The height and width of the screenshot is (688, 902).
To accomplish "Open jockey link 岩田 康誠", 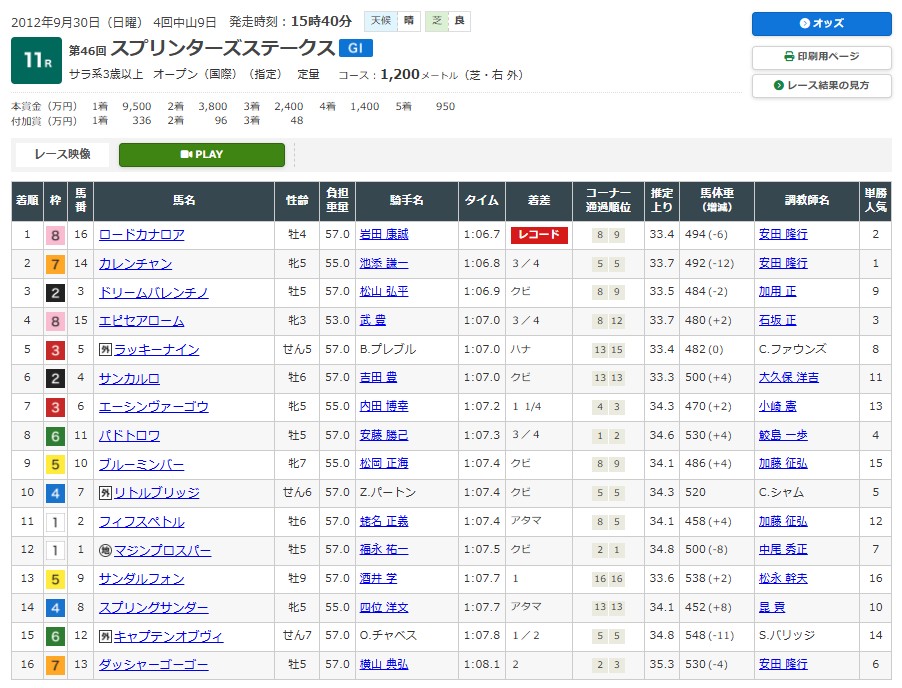I will (x=383, y=235).
